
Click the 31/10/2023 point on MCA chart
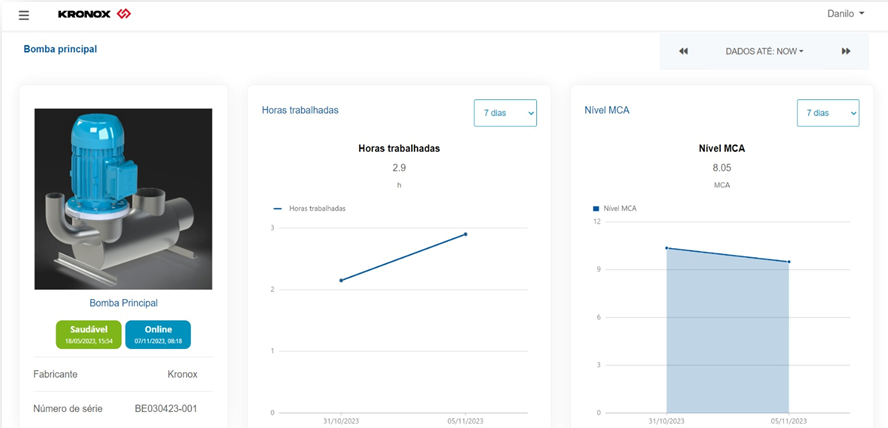coord(666,248)
